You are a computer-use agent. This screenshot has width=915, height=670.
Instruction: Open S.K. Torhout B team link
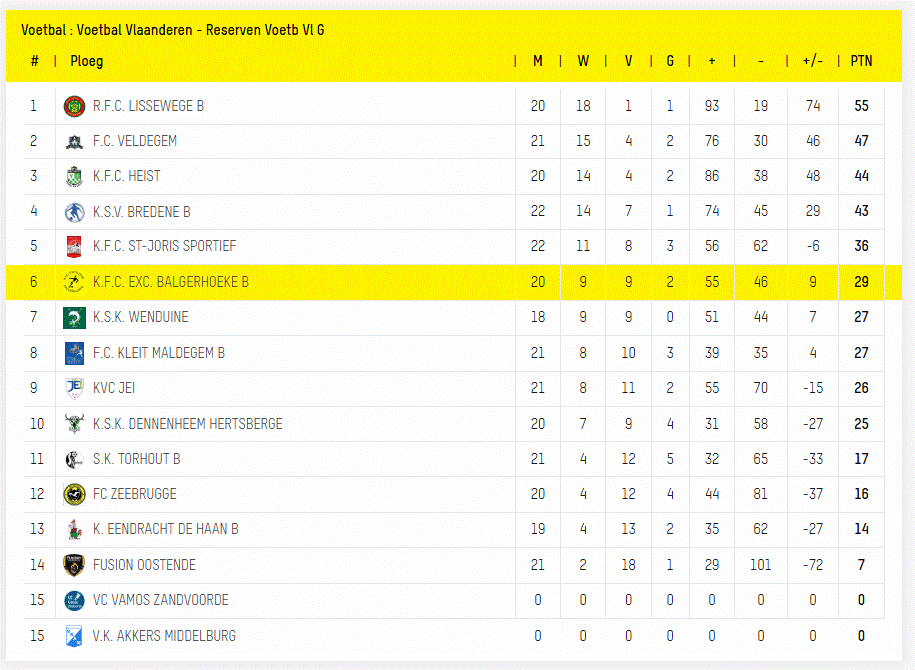[x=136, y=459]
